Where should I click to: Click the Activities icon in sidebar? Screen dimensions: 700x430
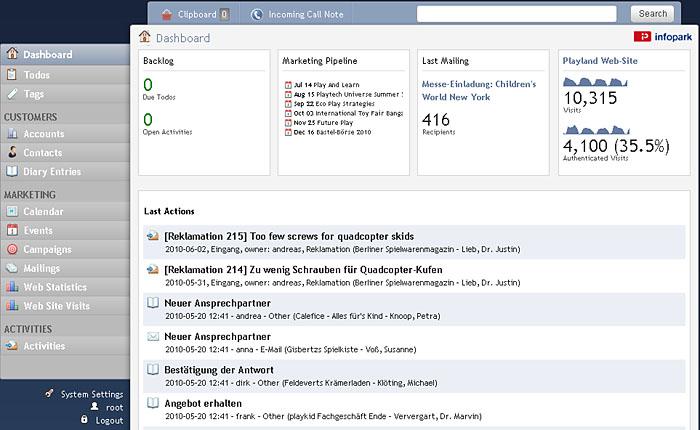[x=12, y=346]
